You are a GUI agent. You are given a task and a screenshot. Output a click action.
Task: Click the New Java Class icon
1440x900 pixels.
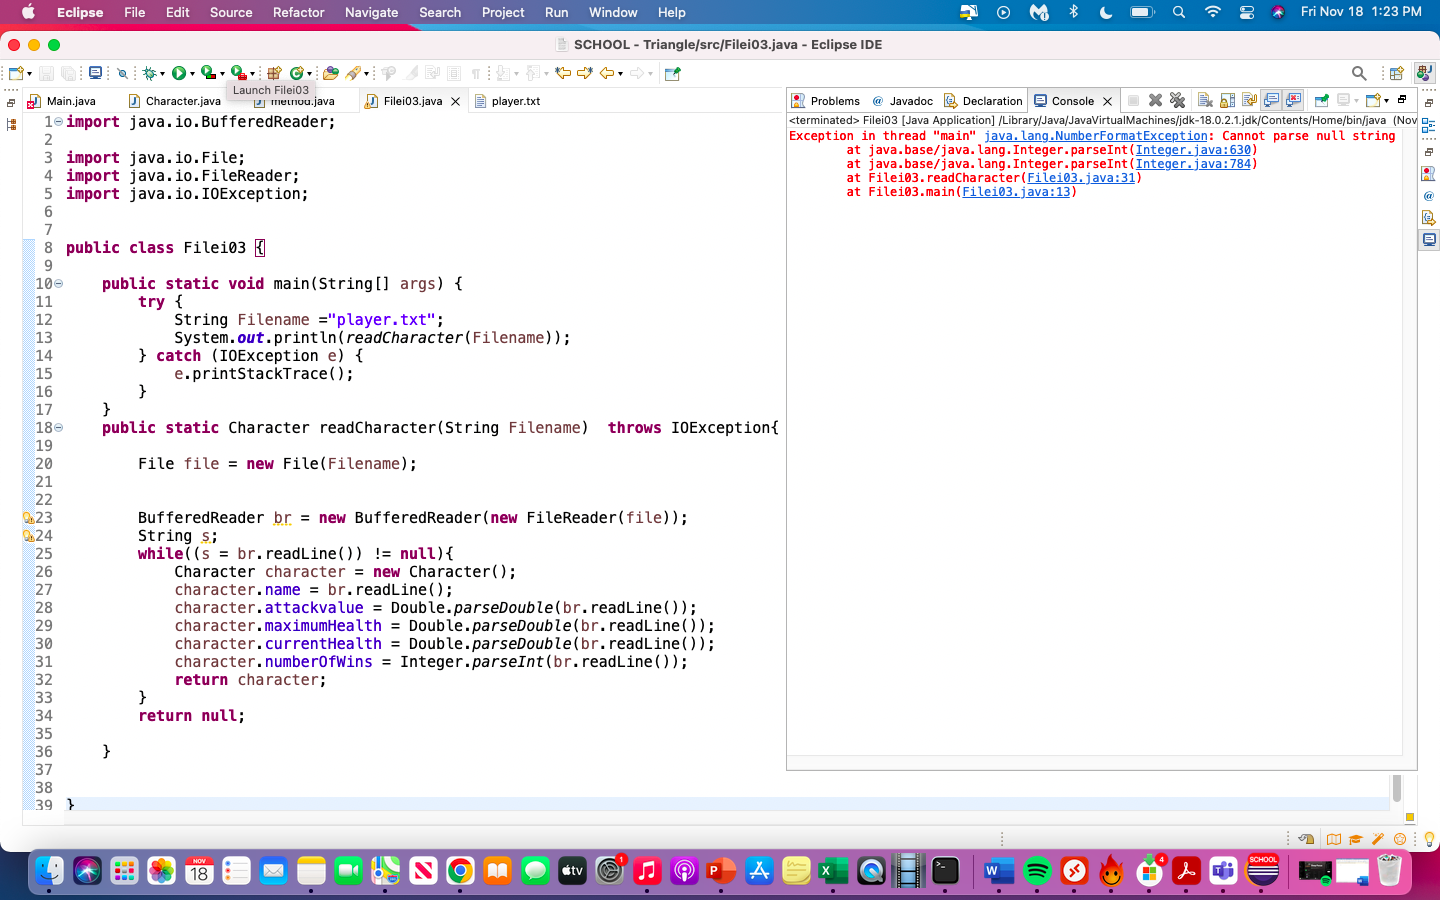[x=296, y=73]
